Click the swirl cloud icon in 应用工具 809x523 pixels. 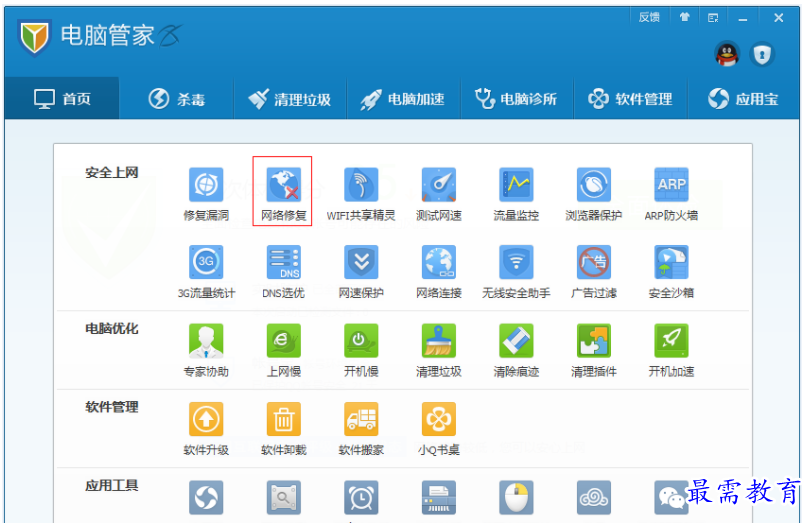593,498
